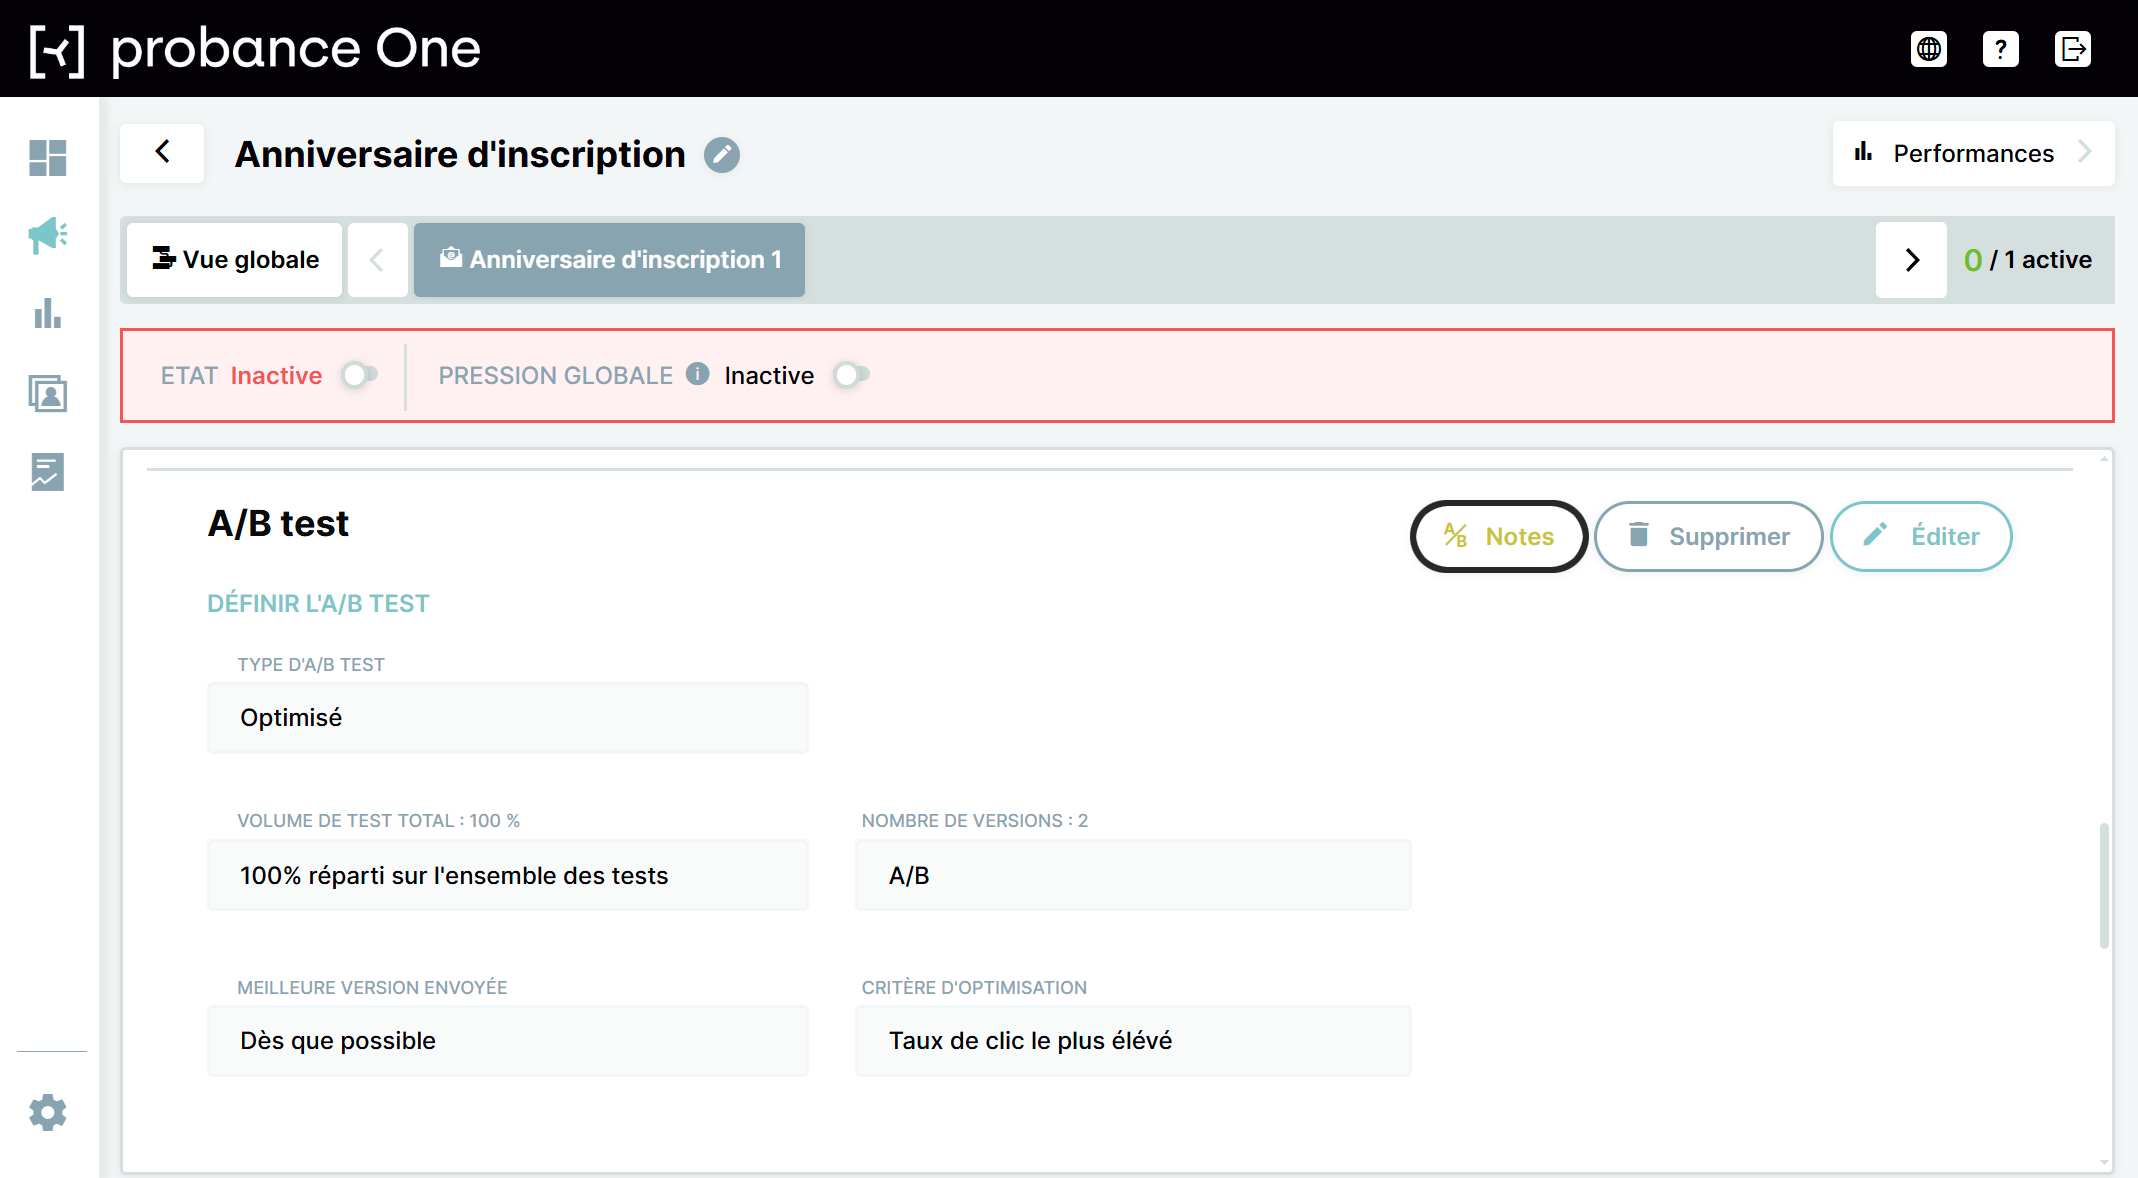Viewport: 2138px width, 1178px height.
Task: Open the campaigns megaphone icon
Action: click(47, 236)
